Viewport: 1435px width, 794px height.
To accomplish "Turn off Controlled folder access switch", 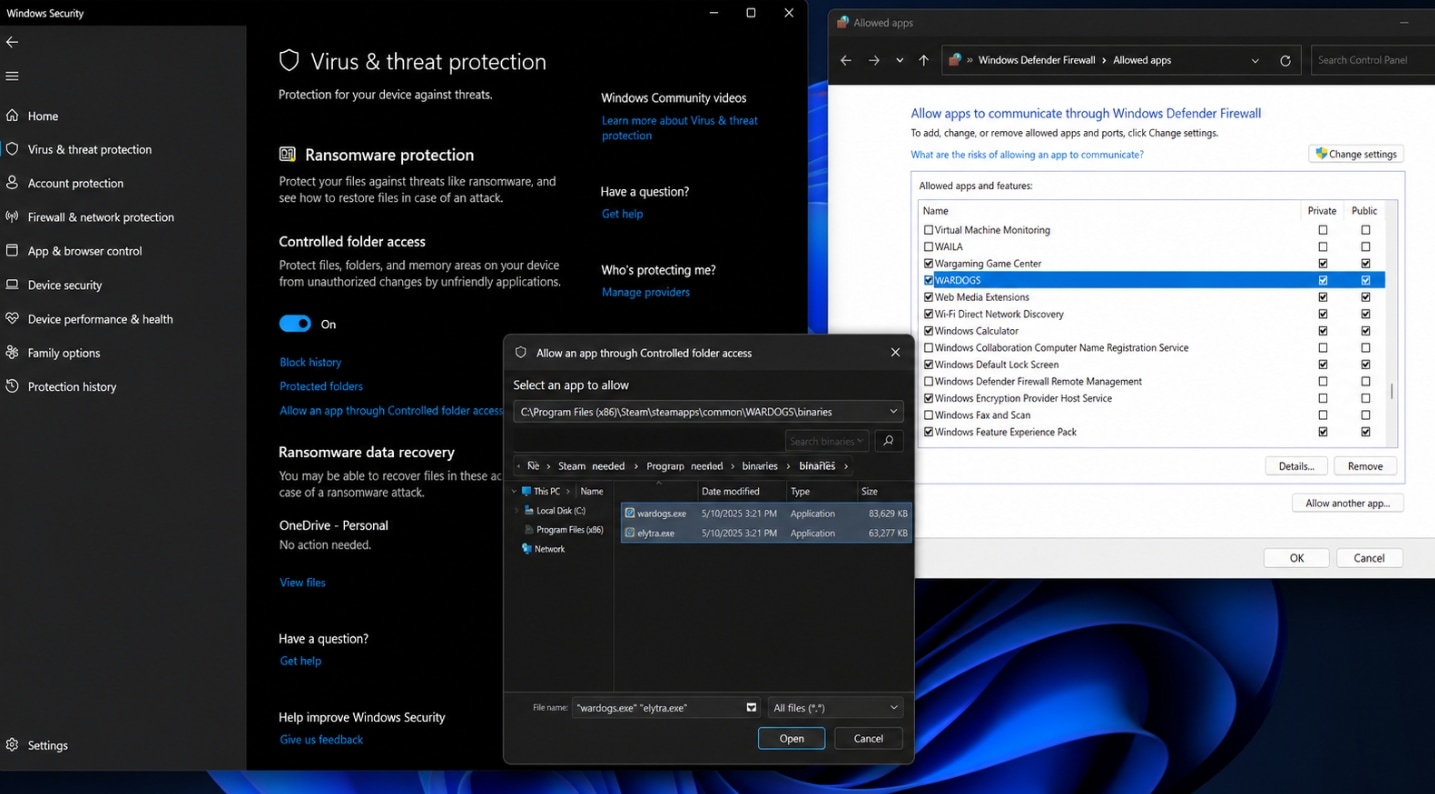I will coord(295,324).
